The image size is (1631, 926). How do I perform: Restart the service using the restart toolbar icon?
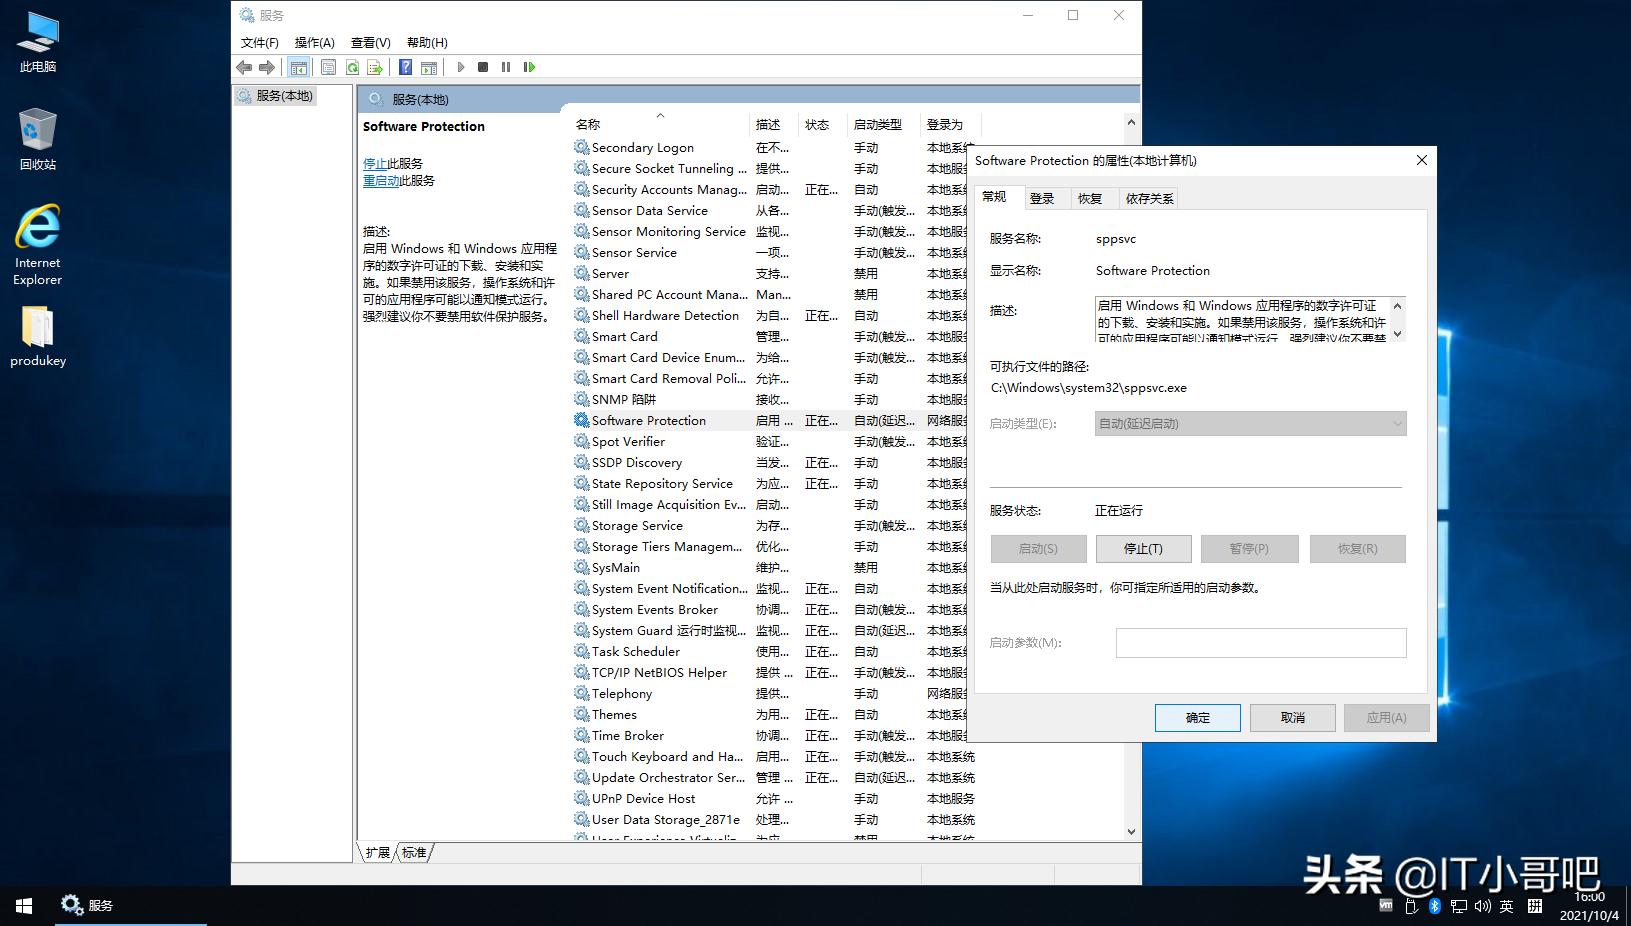coord(530,67)
